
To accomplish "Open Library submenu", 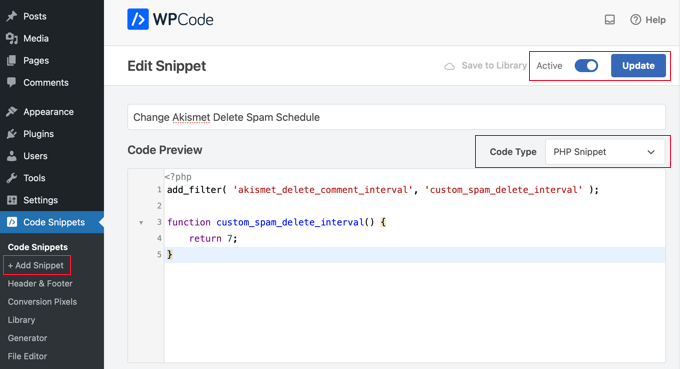I will 21,320.
